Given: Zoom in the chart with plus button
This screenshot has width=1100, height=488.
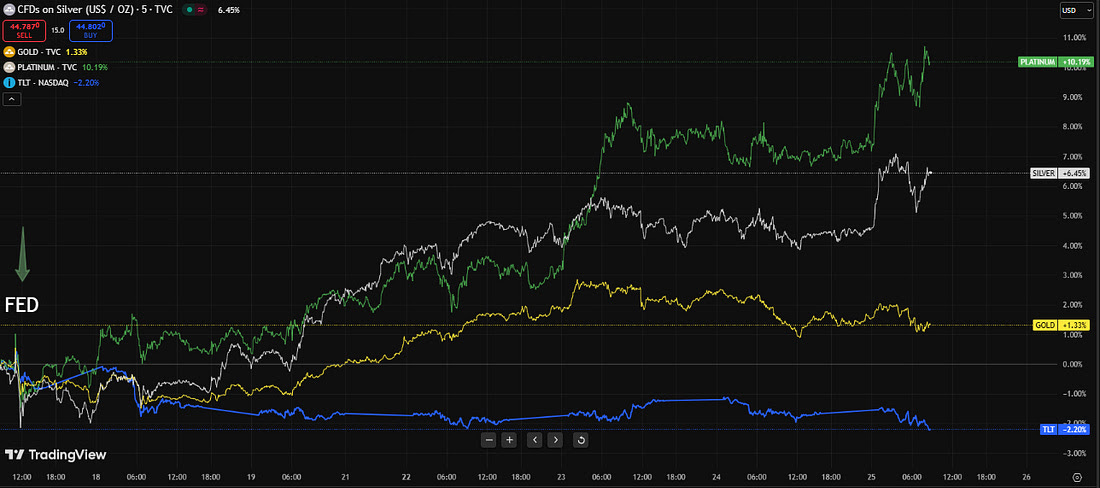Looking at the screenshot, I should tap(510, 439).
